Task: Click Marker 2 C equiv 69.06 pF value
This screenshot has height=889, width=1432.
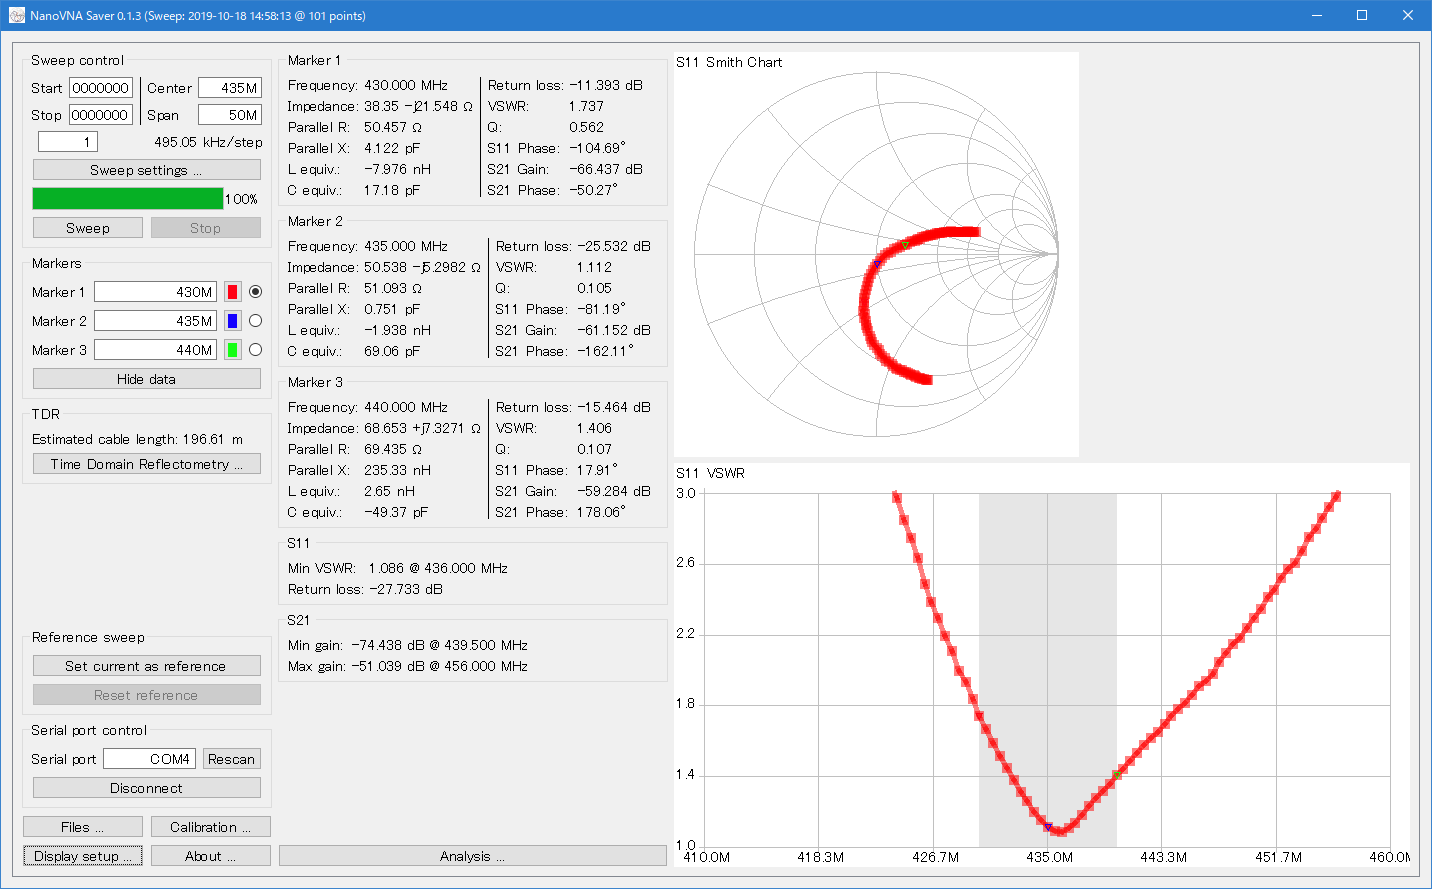Action: [x=392, y=351]
